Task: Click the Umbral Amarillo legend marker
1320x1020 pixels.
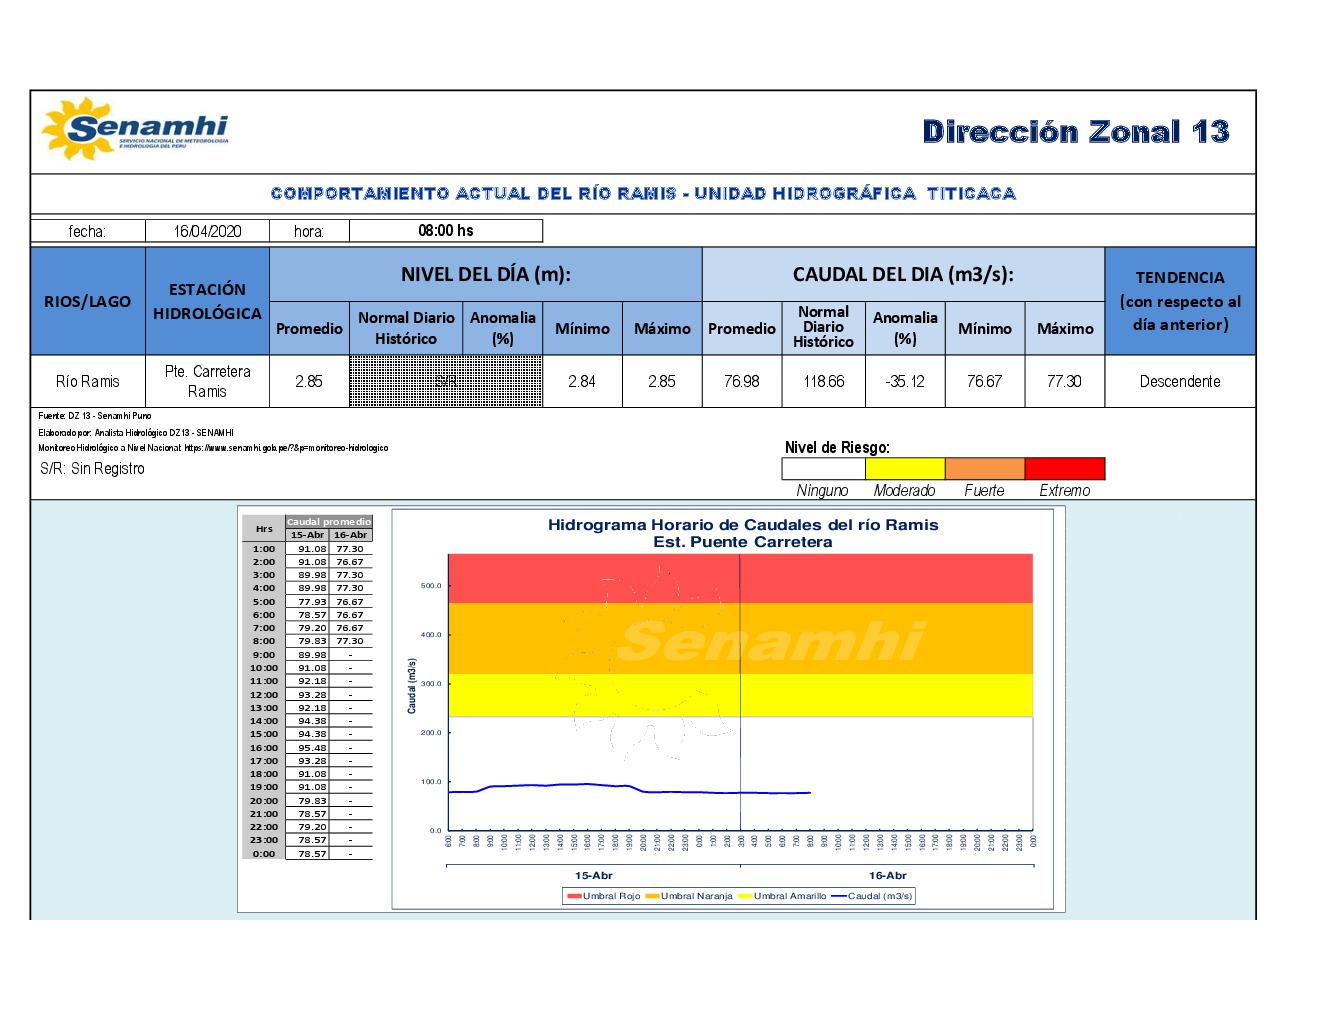Action: coord(745,896)
